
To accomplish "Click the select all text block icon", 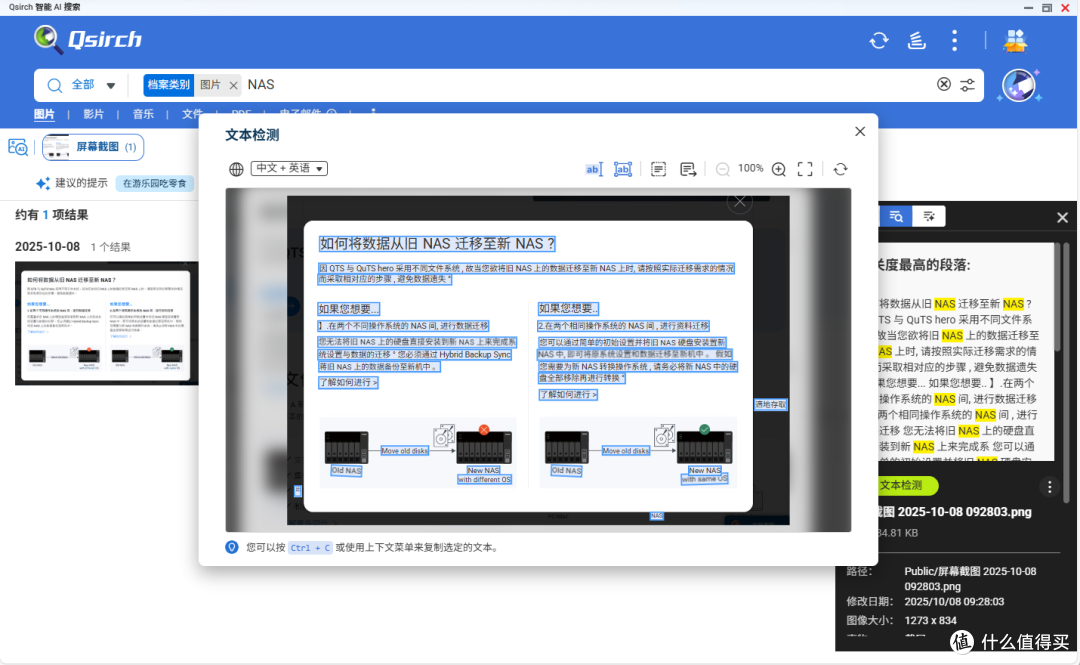I will (x=658, y=169).
